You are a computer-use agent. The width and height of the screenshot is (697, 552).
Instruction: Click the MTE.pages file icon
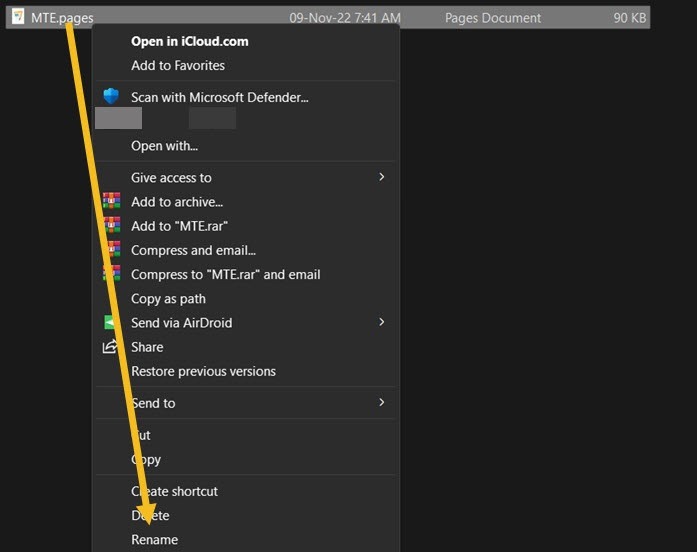click(x=17, y=17)
